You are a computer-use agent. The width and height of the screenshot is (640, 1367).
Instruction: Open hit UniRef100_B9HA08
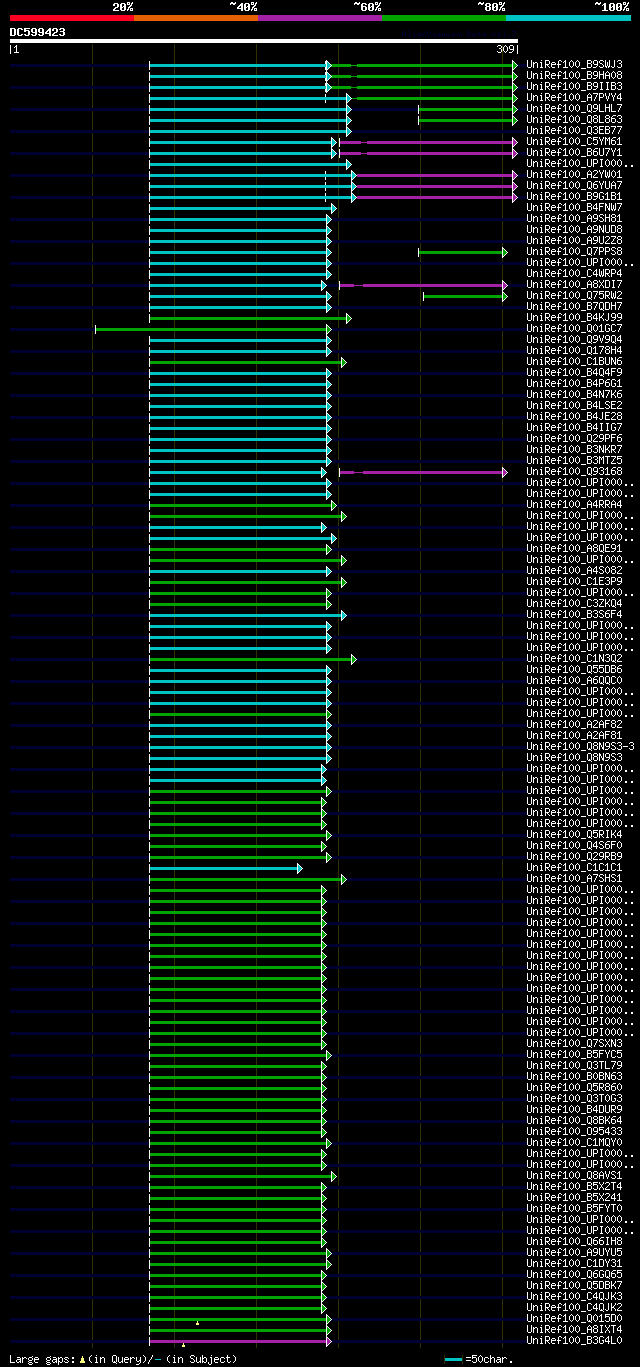click(x=574, y=75)
